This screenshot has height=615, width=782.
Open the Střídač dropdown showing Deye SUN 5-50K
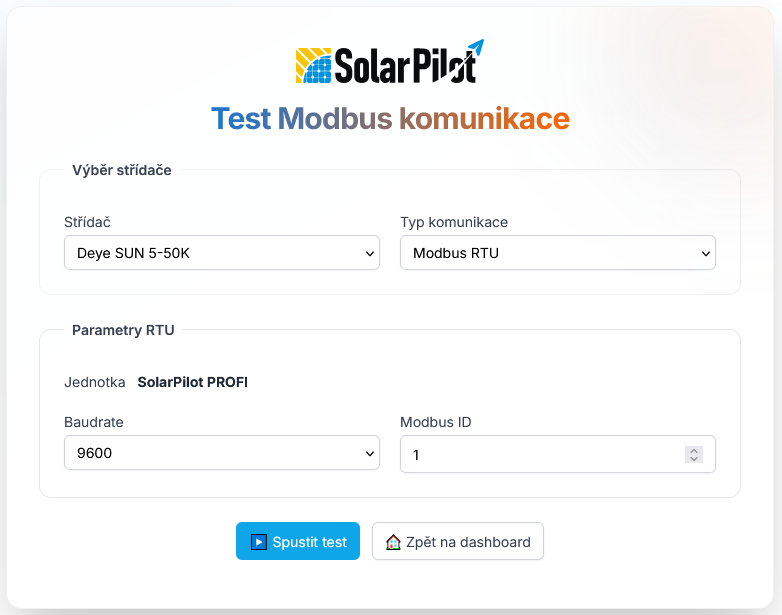pyautogui.click(x=221, y=253)
